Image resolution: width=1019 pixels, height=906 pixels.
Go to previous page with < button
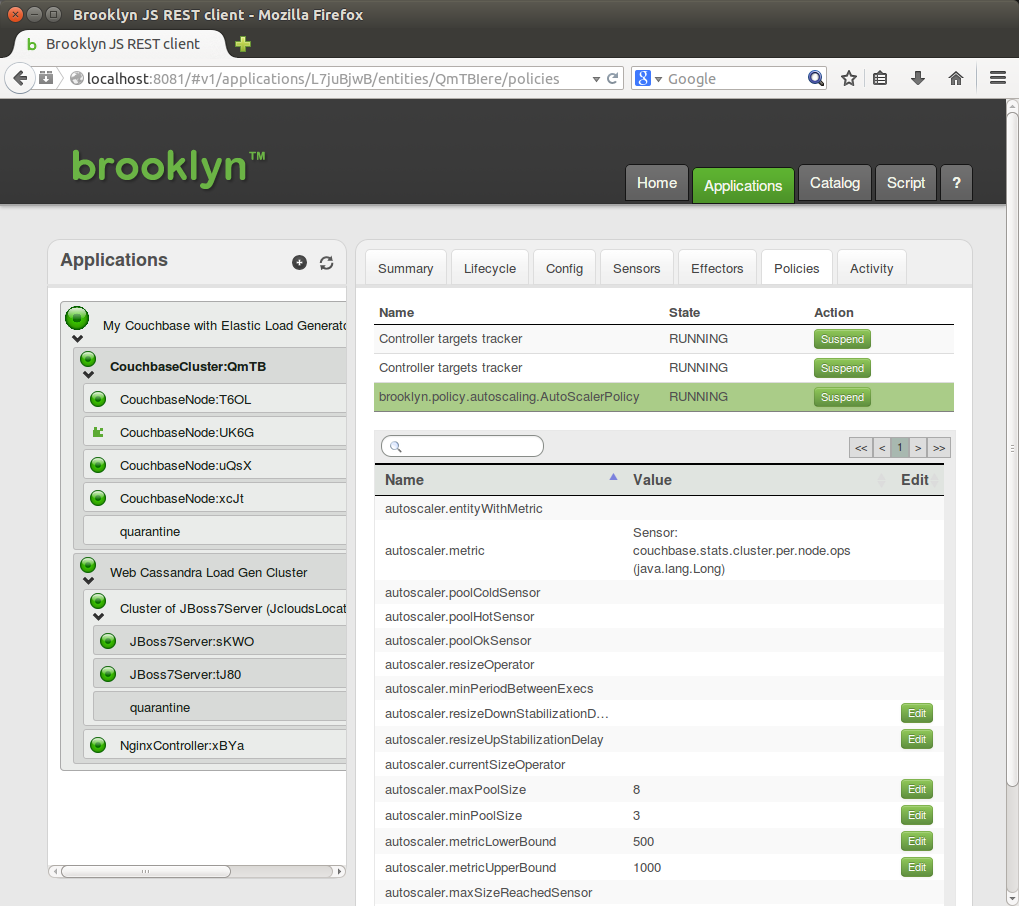pyautogui.click(x=882, y=448)
